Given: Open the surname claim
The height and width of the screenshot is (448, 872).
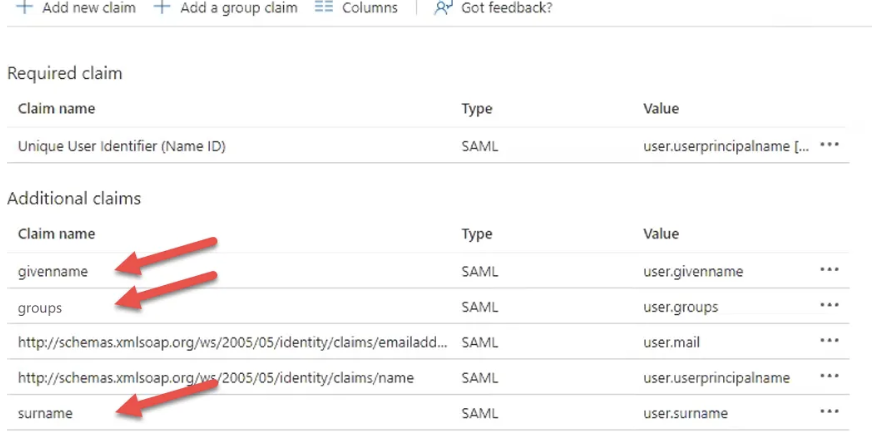Looking at the screenshot, I should coord(45,414).
